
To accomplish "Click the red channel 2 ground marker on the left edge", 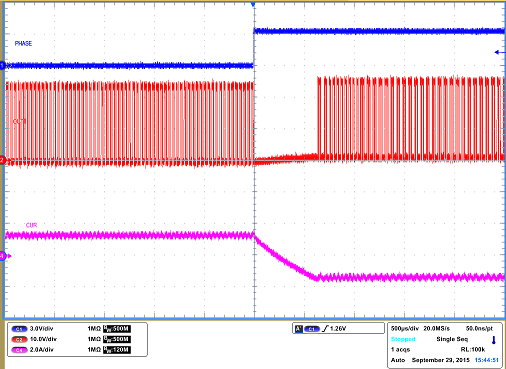I will point(3,161).
